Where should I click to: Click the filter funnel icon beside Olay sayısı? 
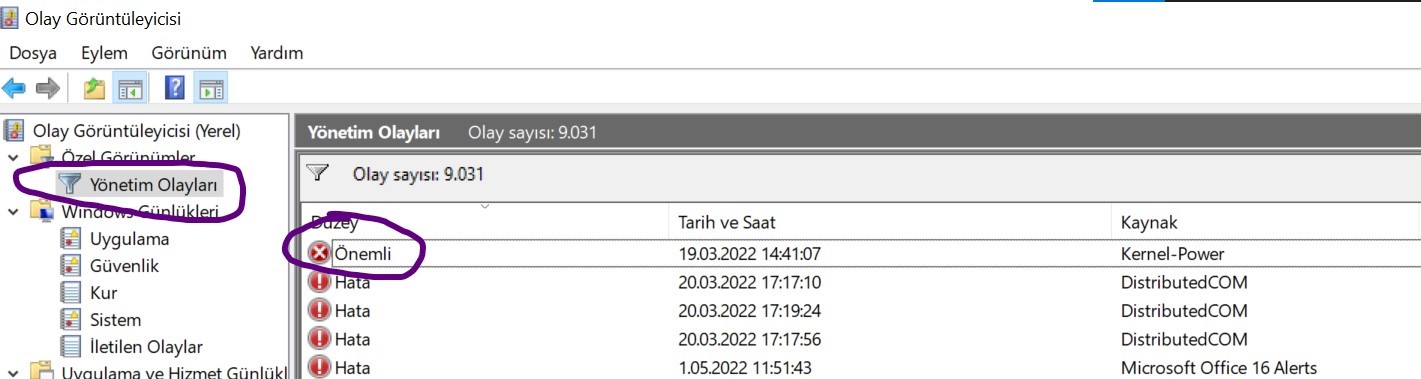318,173
